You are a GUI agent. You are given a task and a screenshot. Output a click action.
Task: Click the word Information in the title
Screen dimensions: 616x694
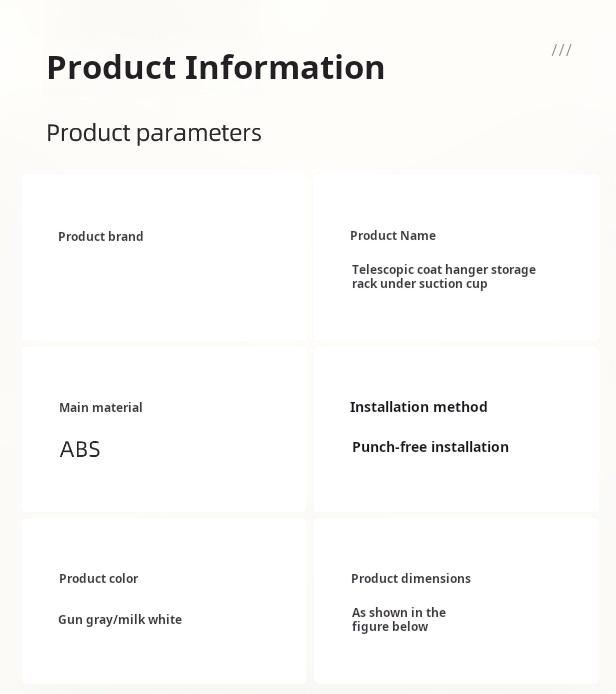click(x=285, y=68)
